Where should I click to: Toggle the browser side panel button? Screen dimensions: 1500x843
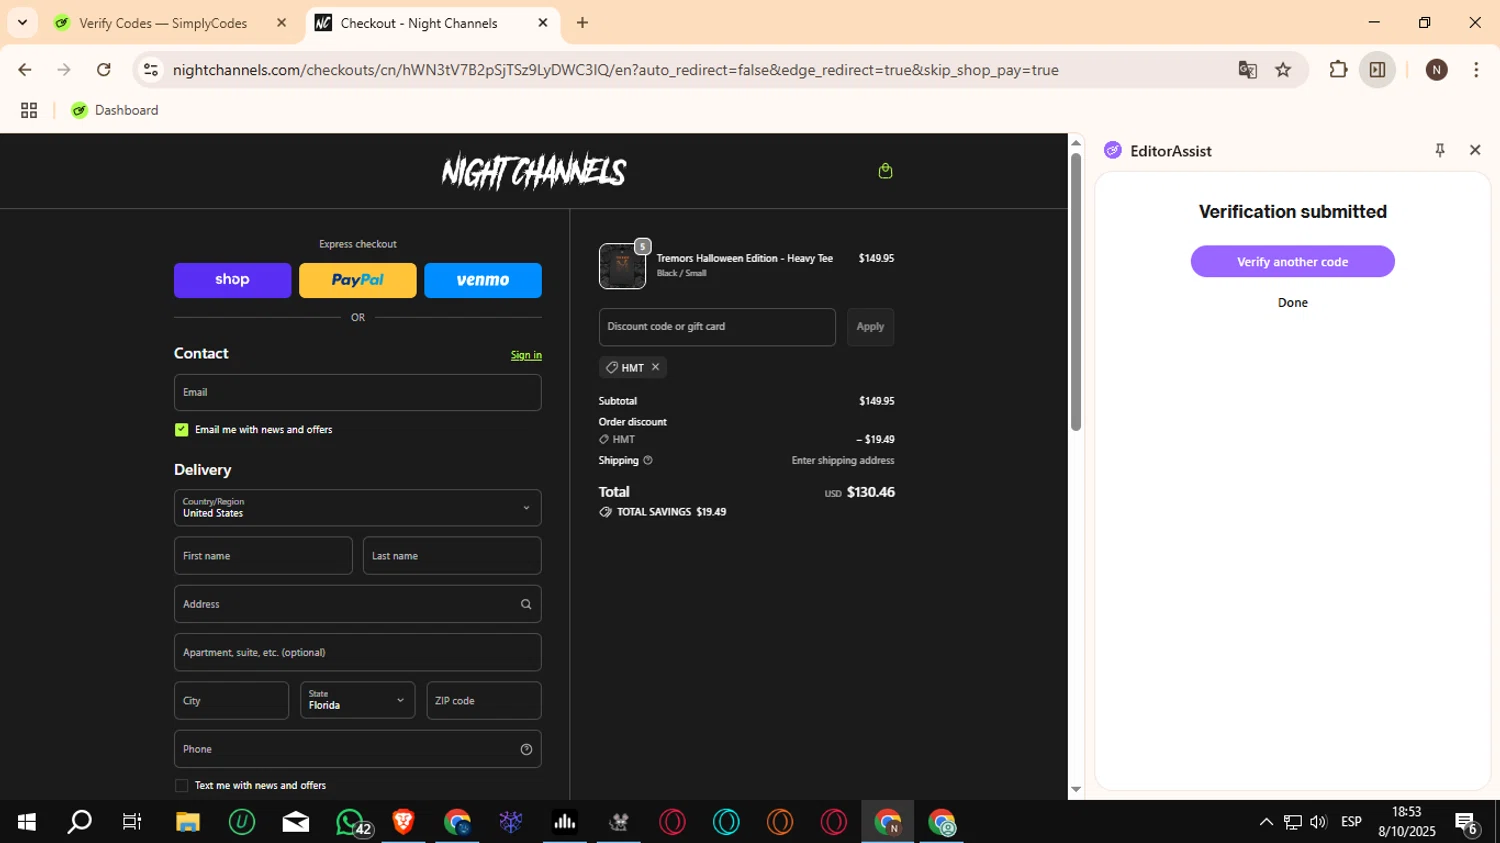[1377, 70]
